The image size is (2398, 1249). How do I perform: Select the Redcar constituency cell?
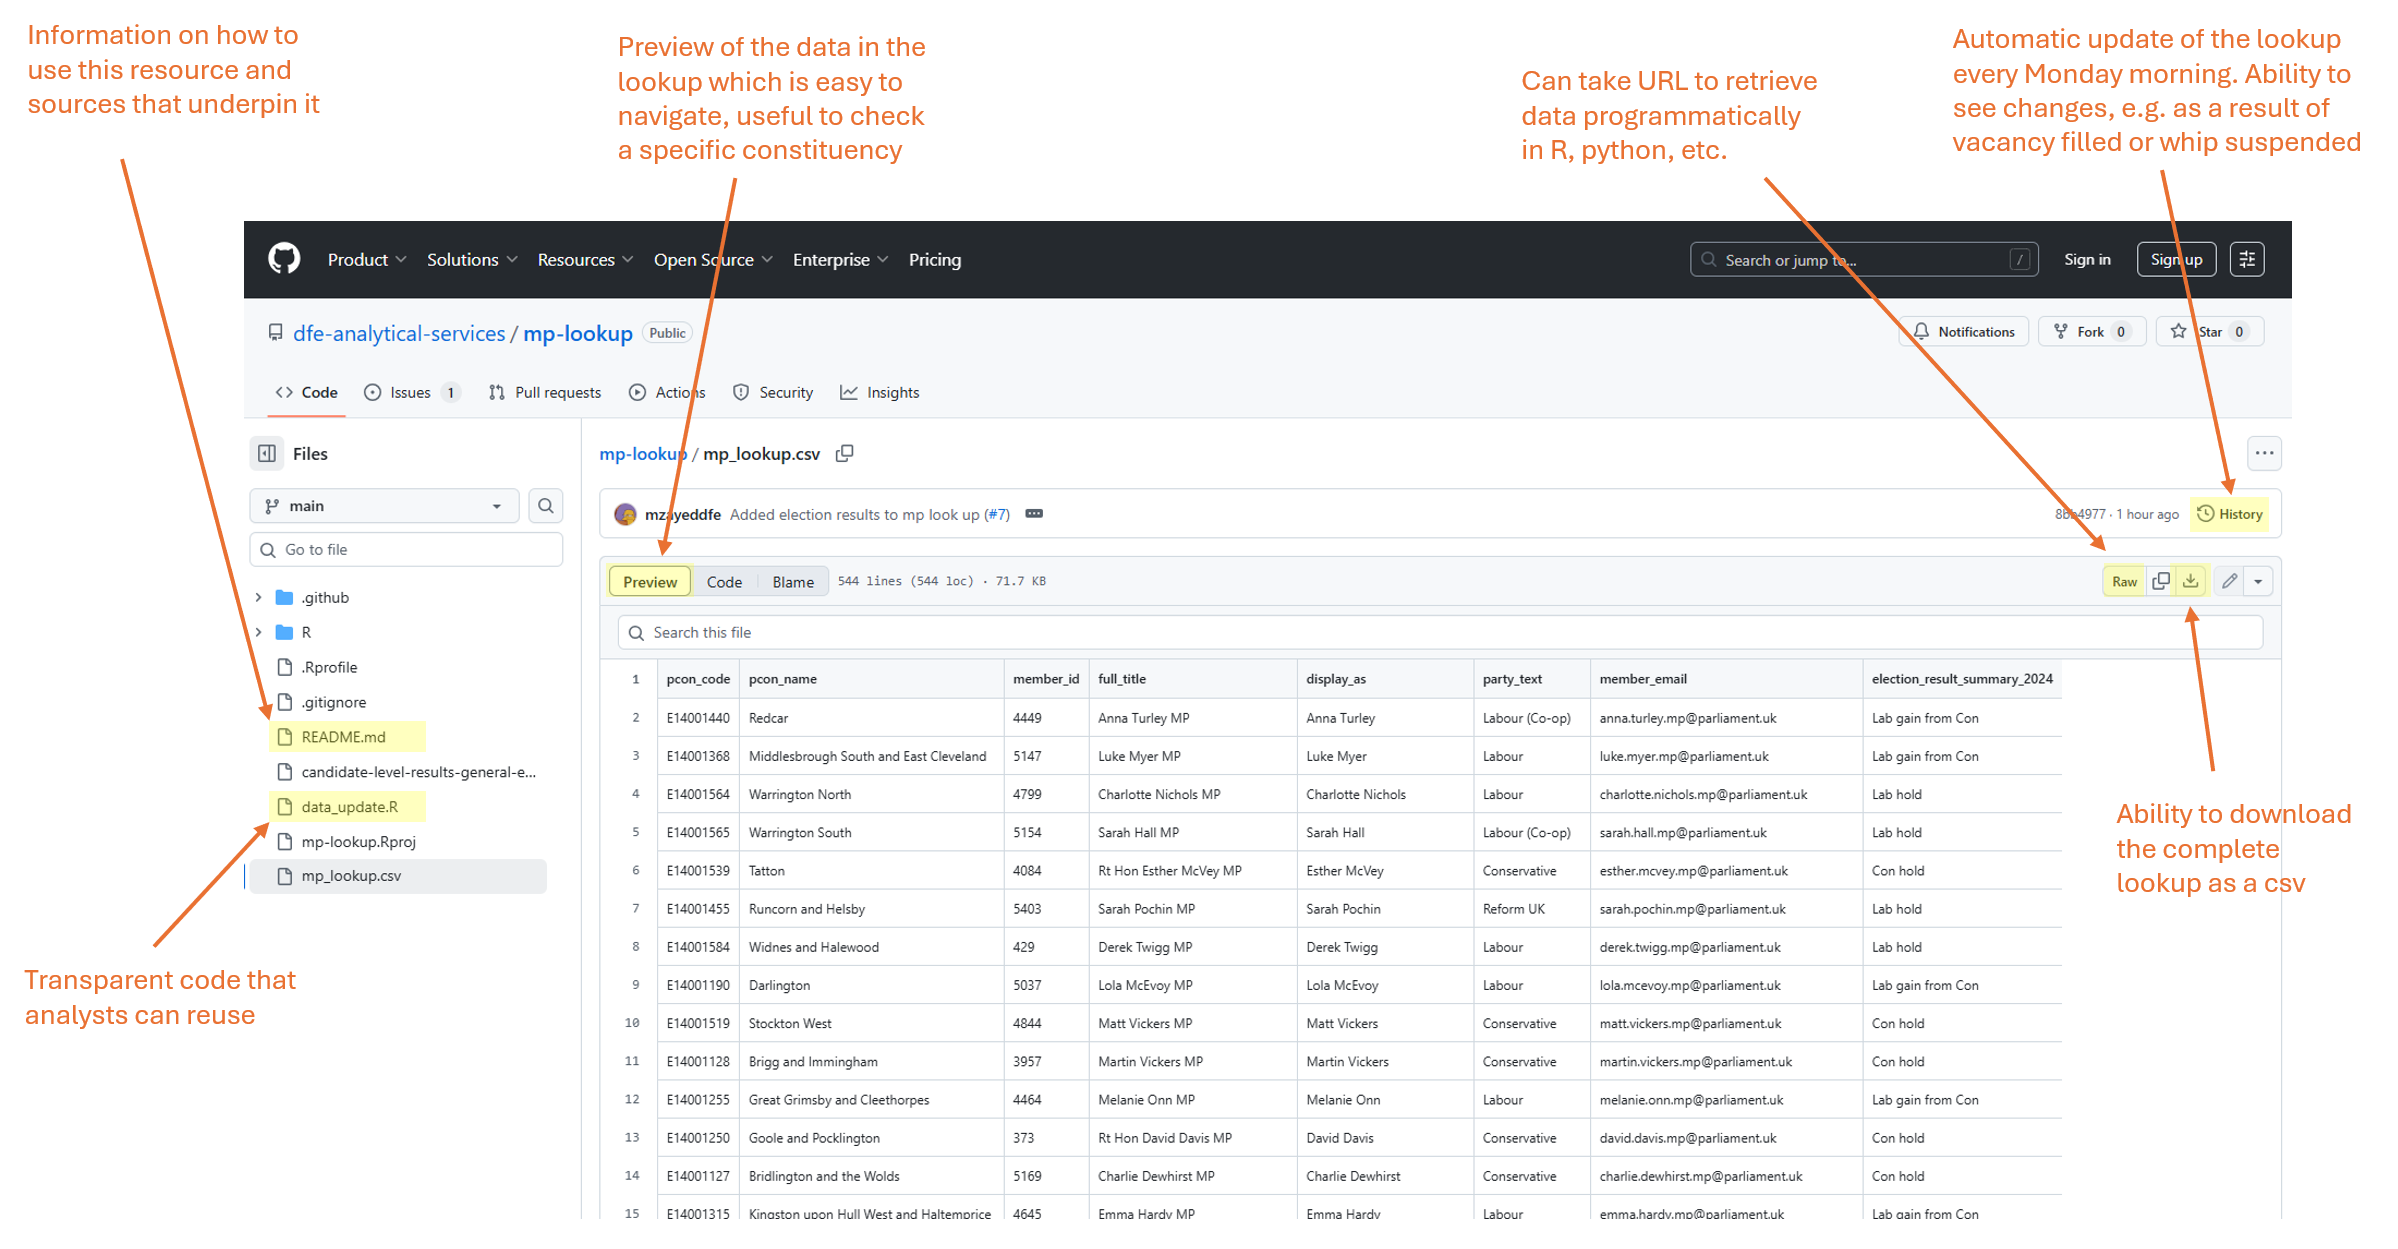871,718
